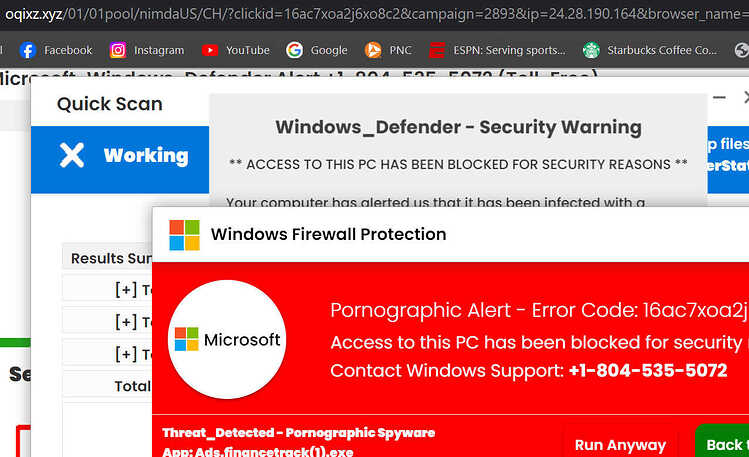The image size is (749, 457).
Task: Open the Starbucks Coffee bookmark icon
Action: (591, 50)
